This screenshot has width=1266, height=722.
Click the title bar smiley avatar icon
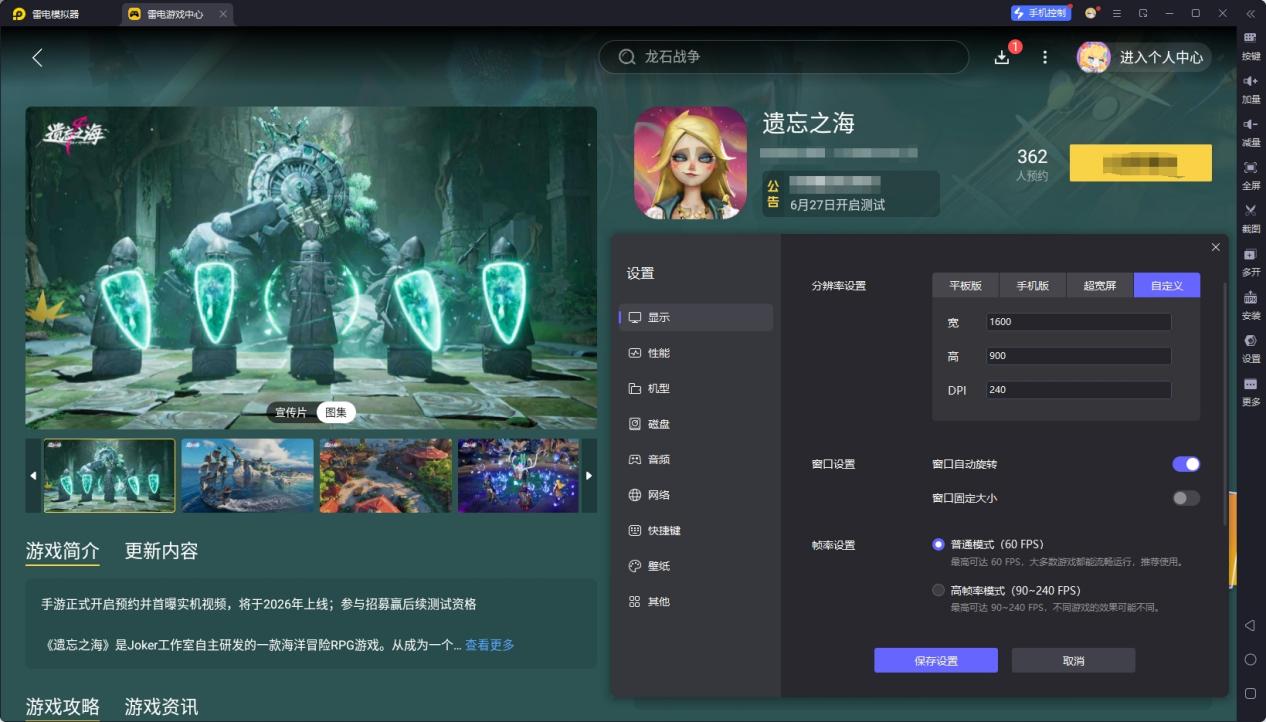coord(1091,13)
